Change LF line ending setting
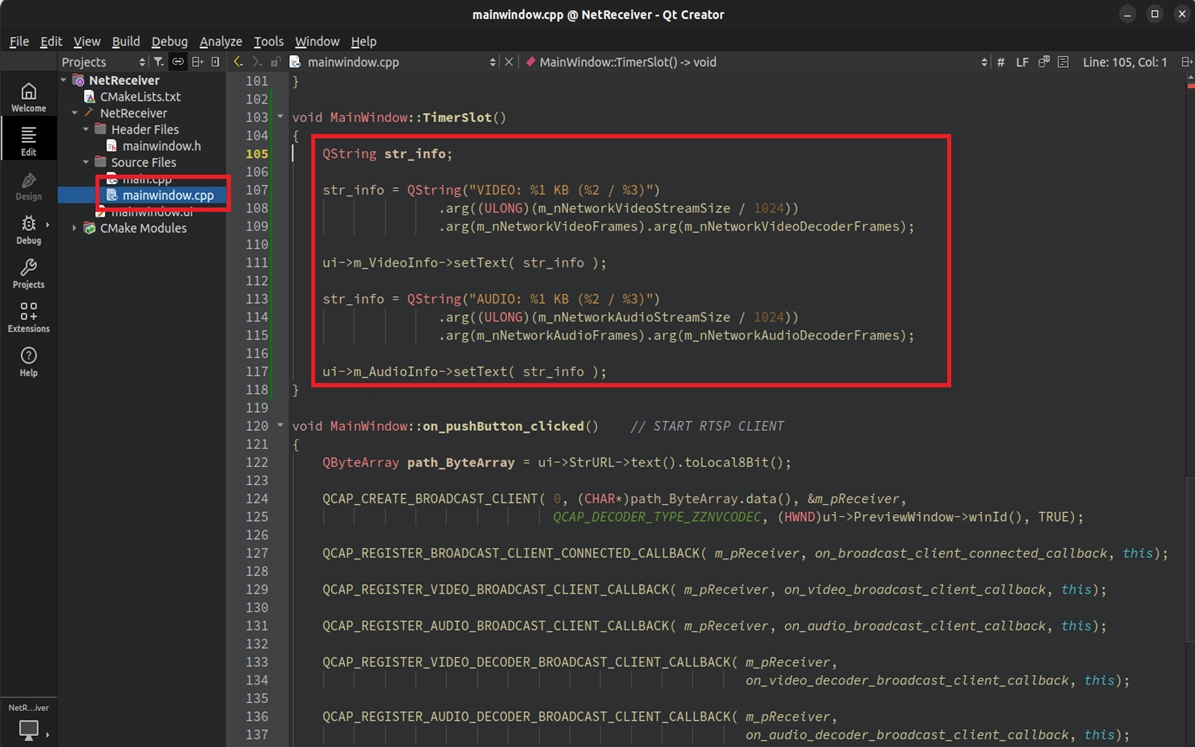 click(1022, 62)
